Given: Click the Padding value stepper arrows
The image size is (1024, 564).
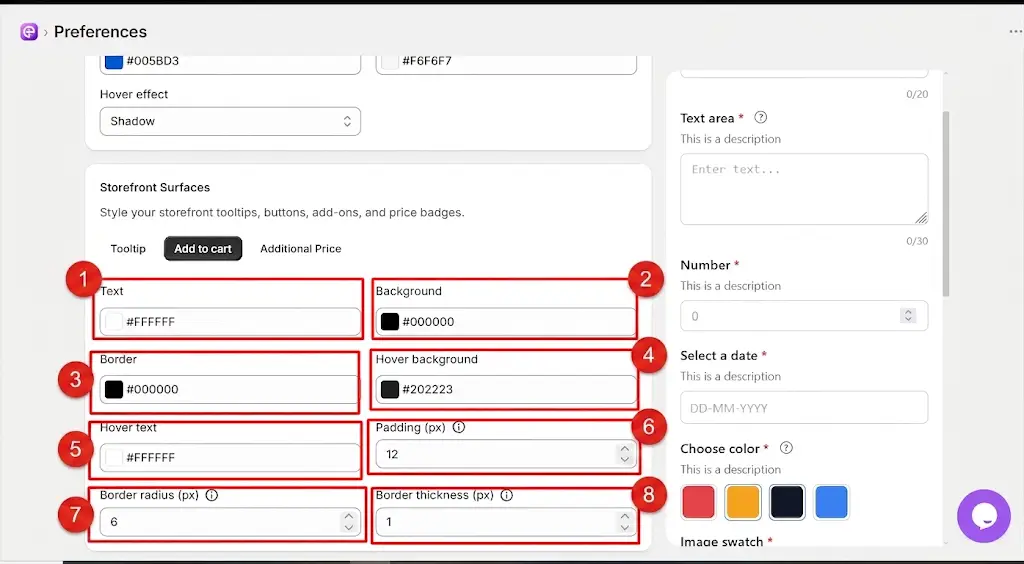Looking at the screenshot, I should click(624, 454).
